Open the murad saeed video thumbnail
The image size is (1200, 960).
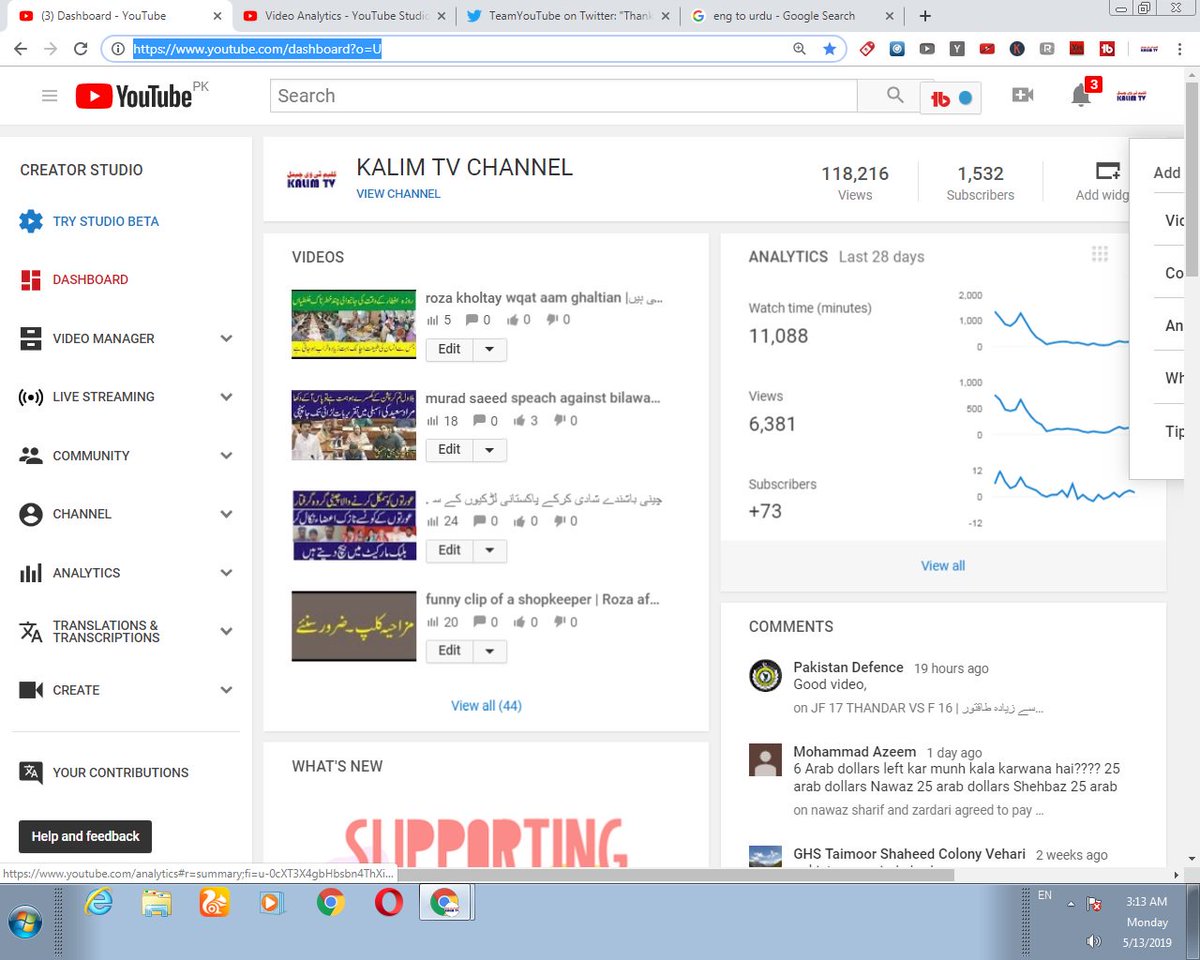click(x=354, y=425)
